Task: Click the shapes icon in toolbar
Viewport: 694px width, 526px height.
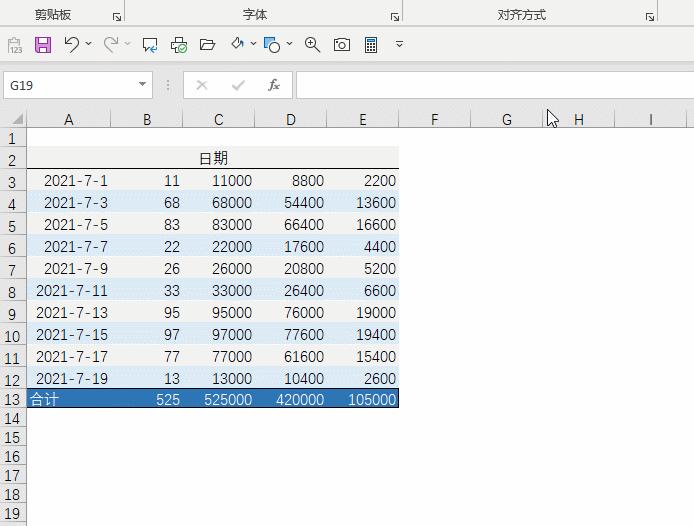Action: point(271,45)
